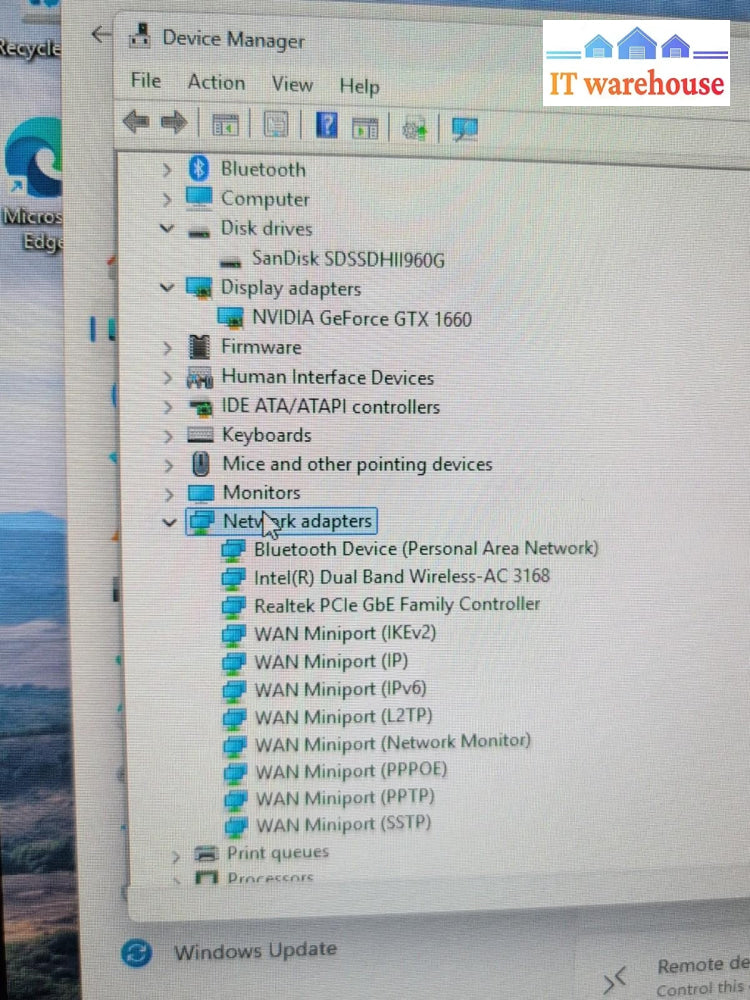The height and width of the screenshot is (1000, 750).
Task: Click the Back arrow toolbar icon
Action: 136,121
